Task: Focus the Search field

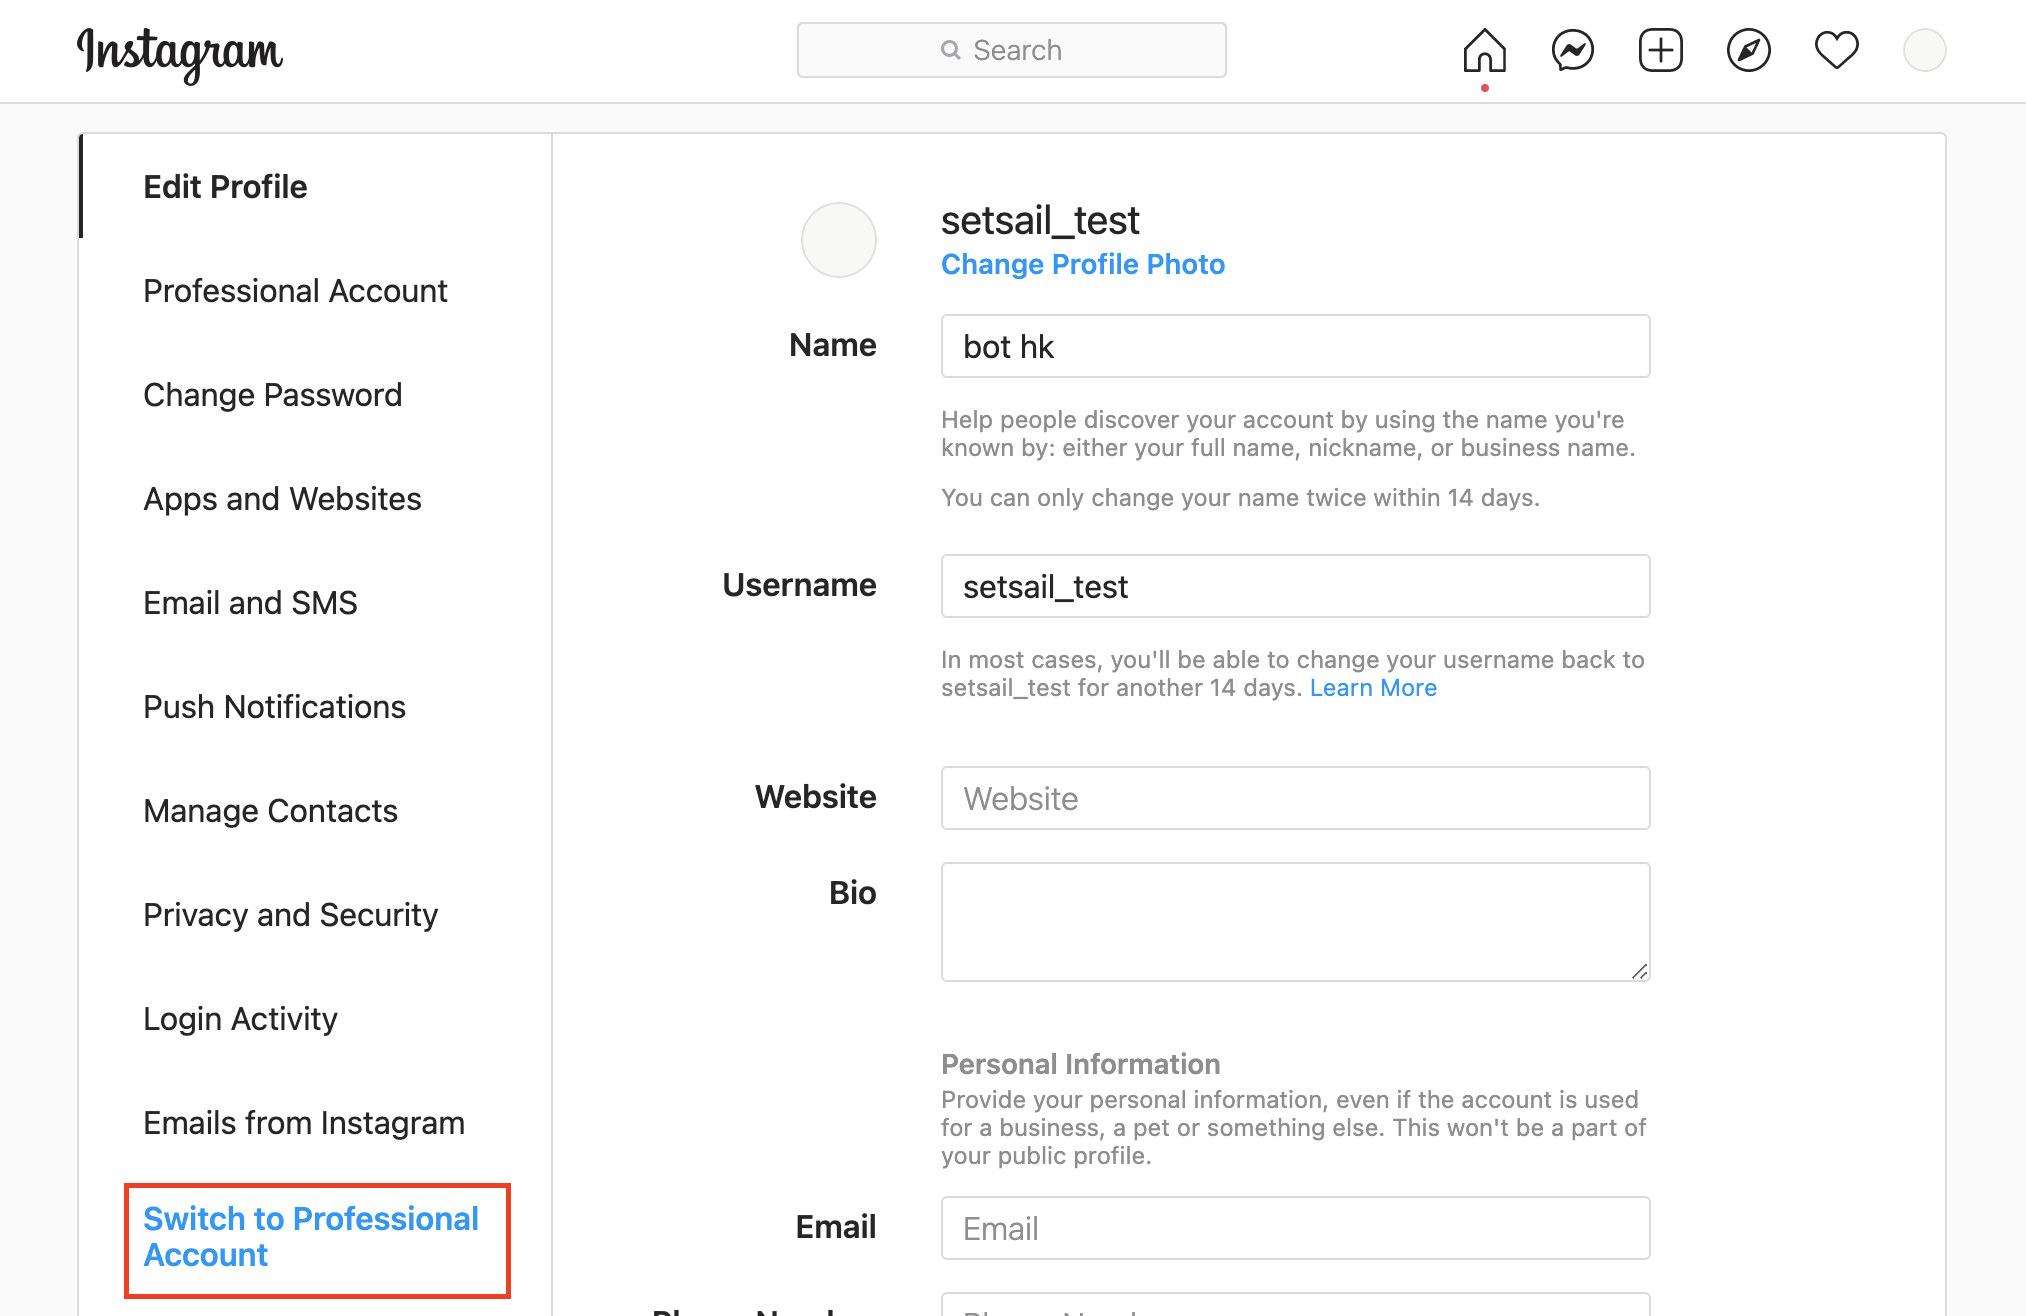Action: pyautogui.click(x=1011, y=50)
